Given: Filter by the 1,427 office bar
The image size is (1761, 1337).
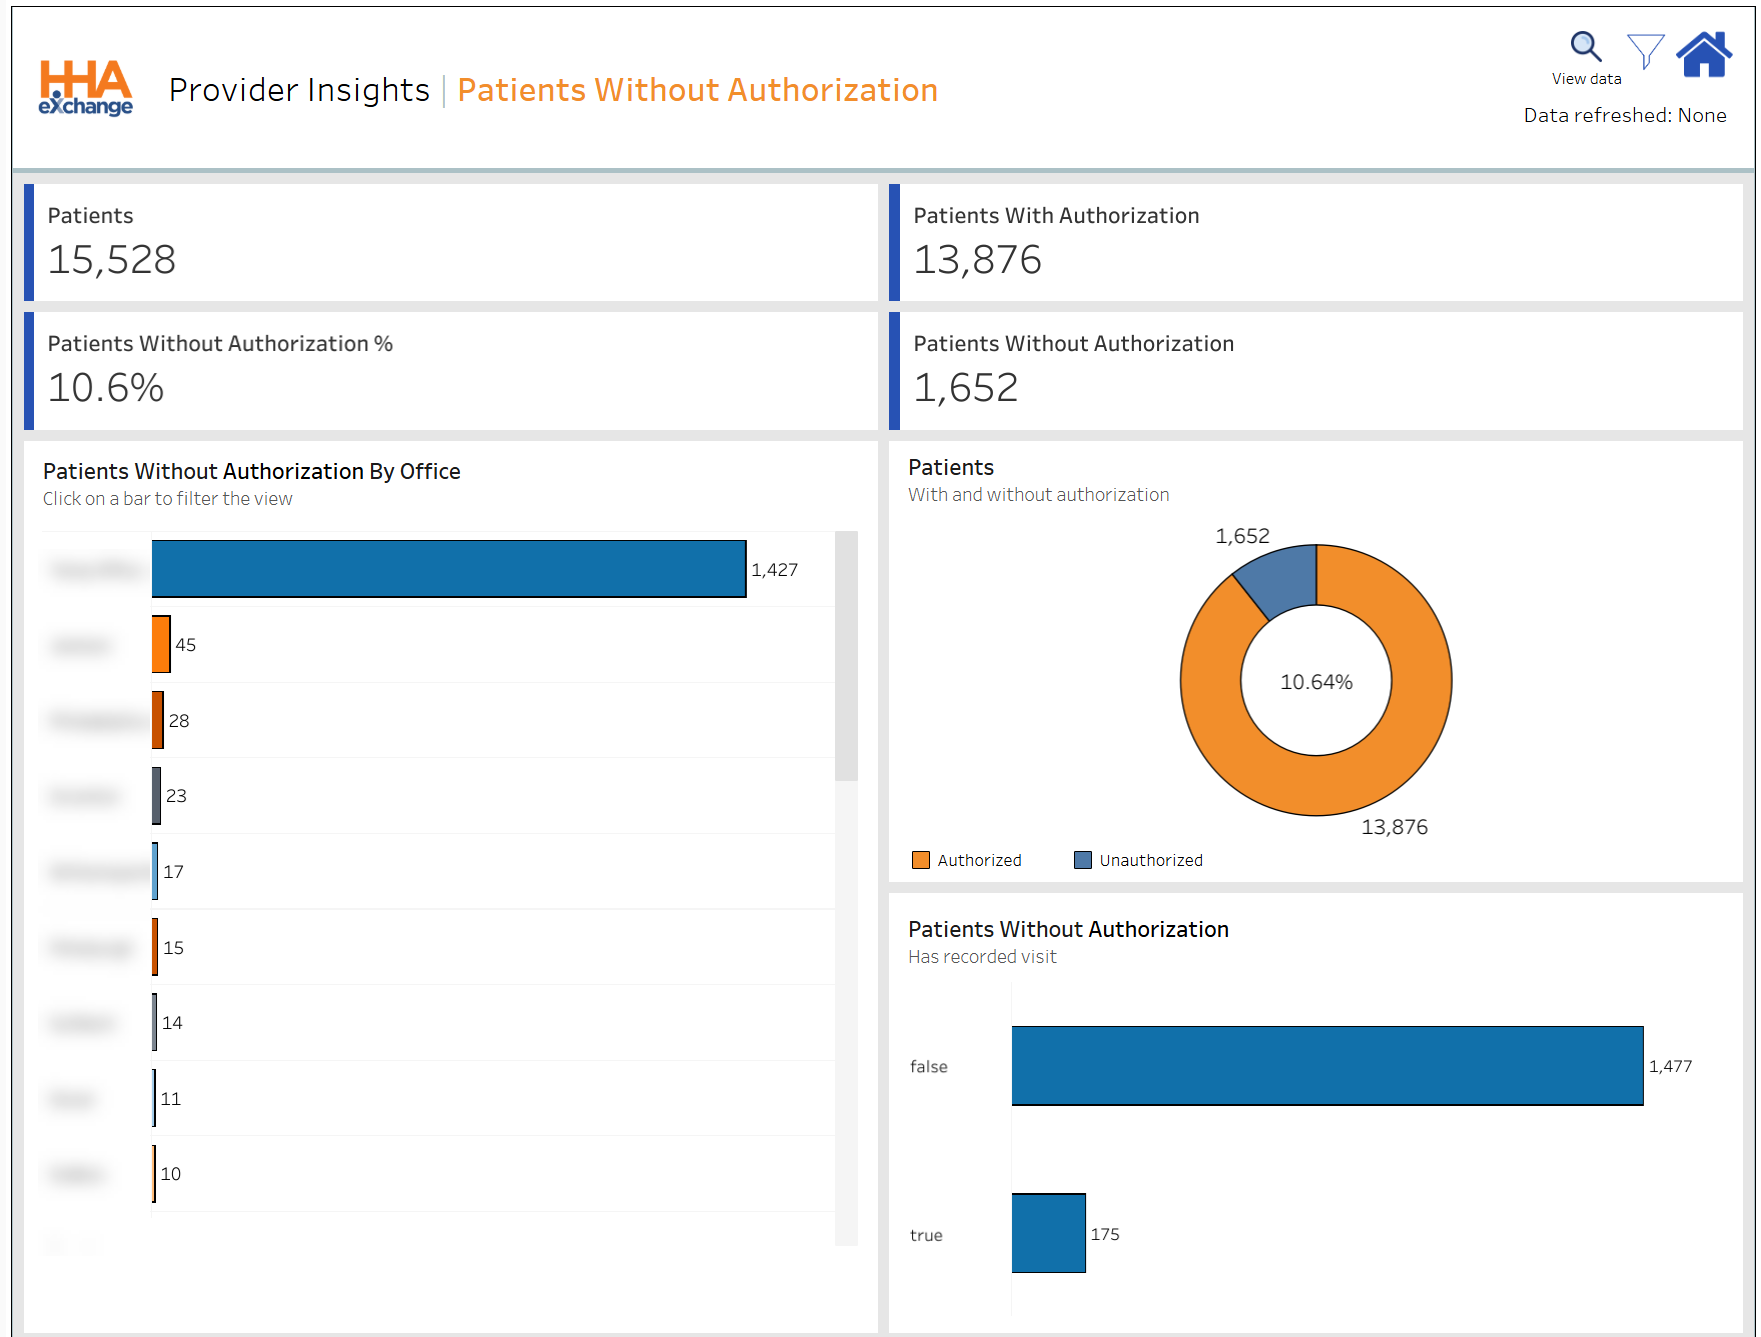Looking at the screenshot, I should pyautogui.click(x=449, y=569).
